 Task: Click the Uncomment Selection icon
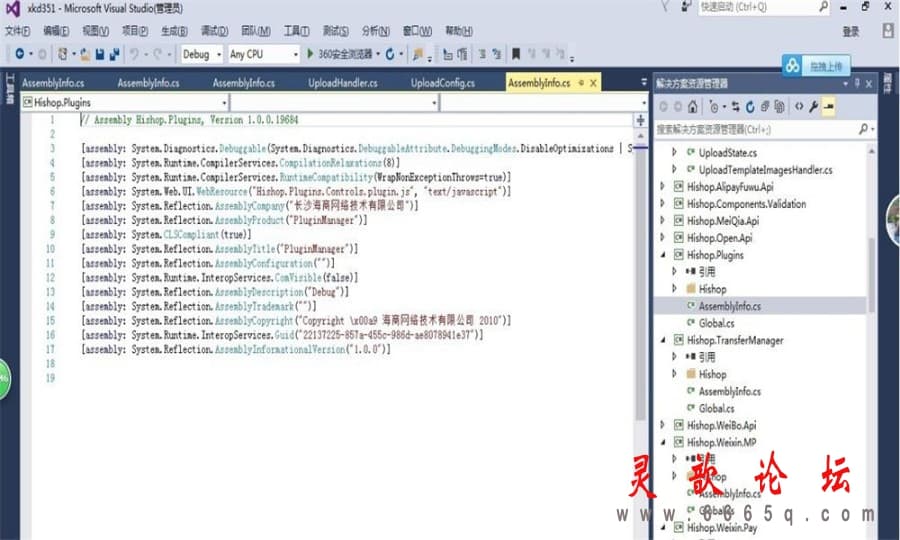pos(496,55)
